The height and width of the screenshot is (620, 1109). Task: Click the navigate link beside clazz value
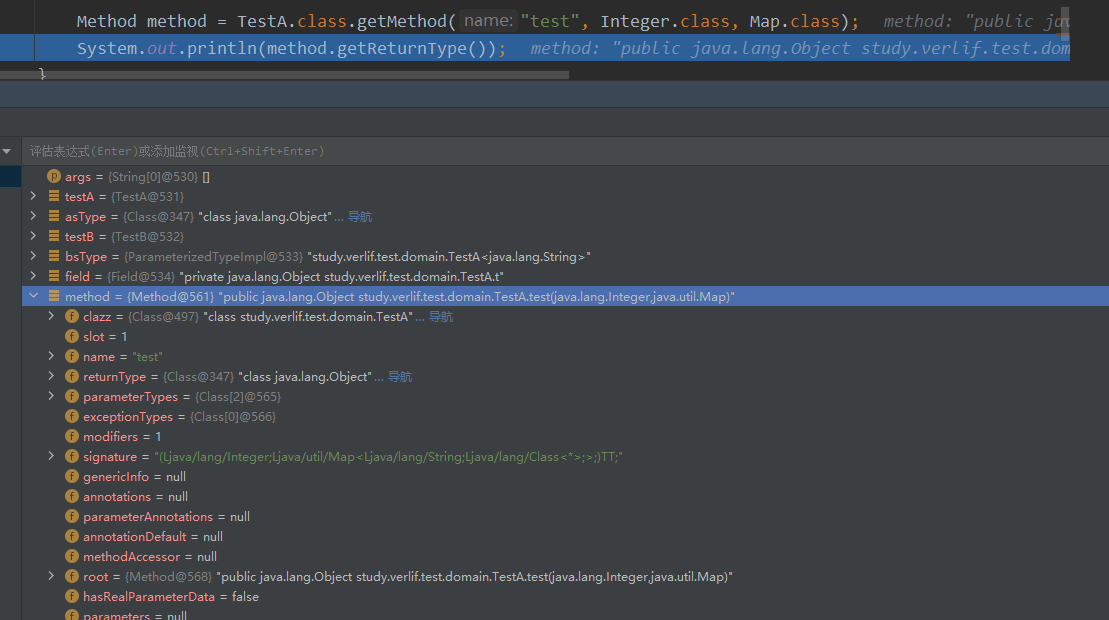click(x=440, y=317)
